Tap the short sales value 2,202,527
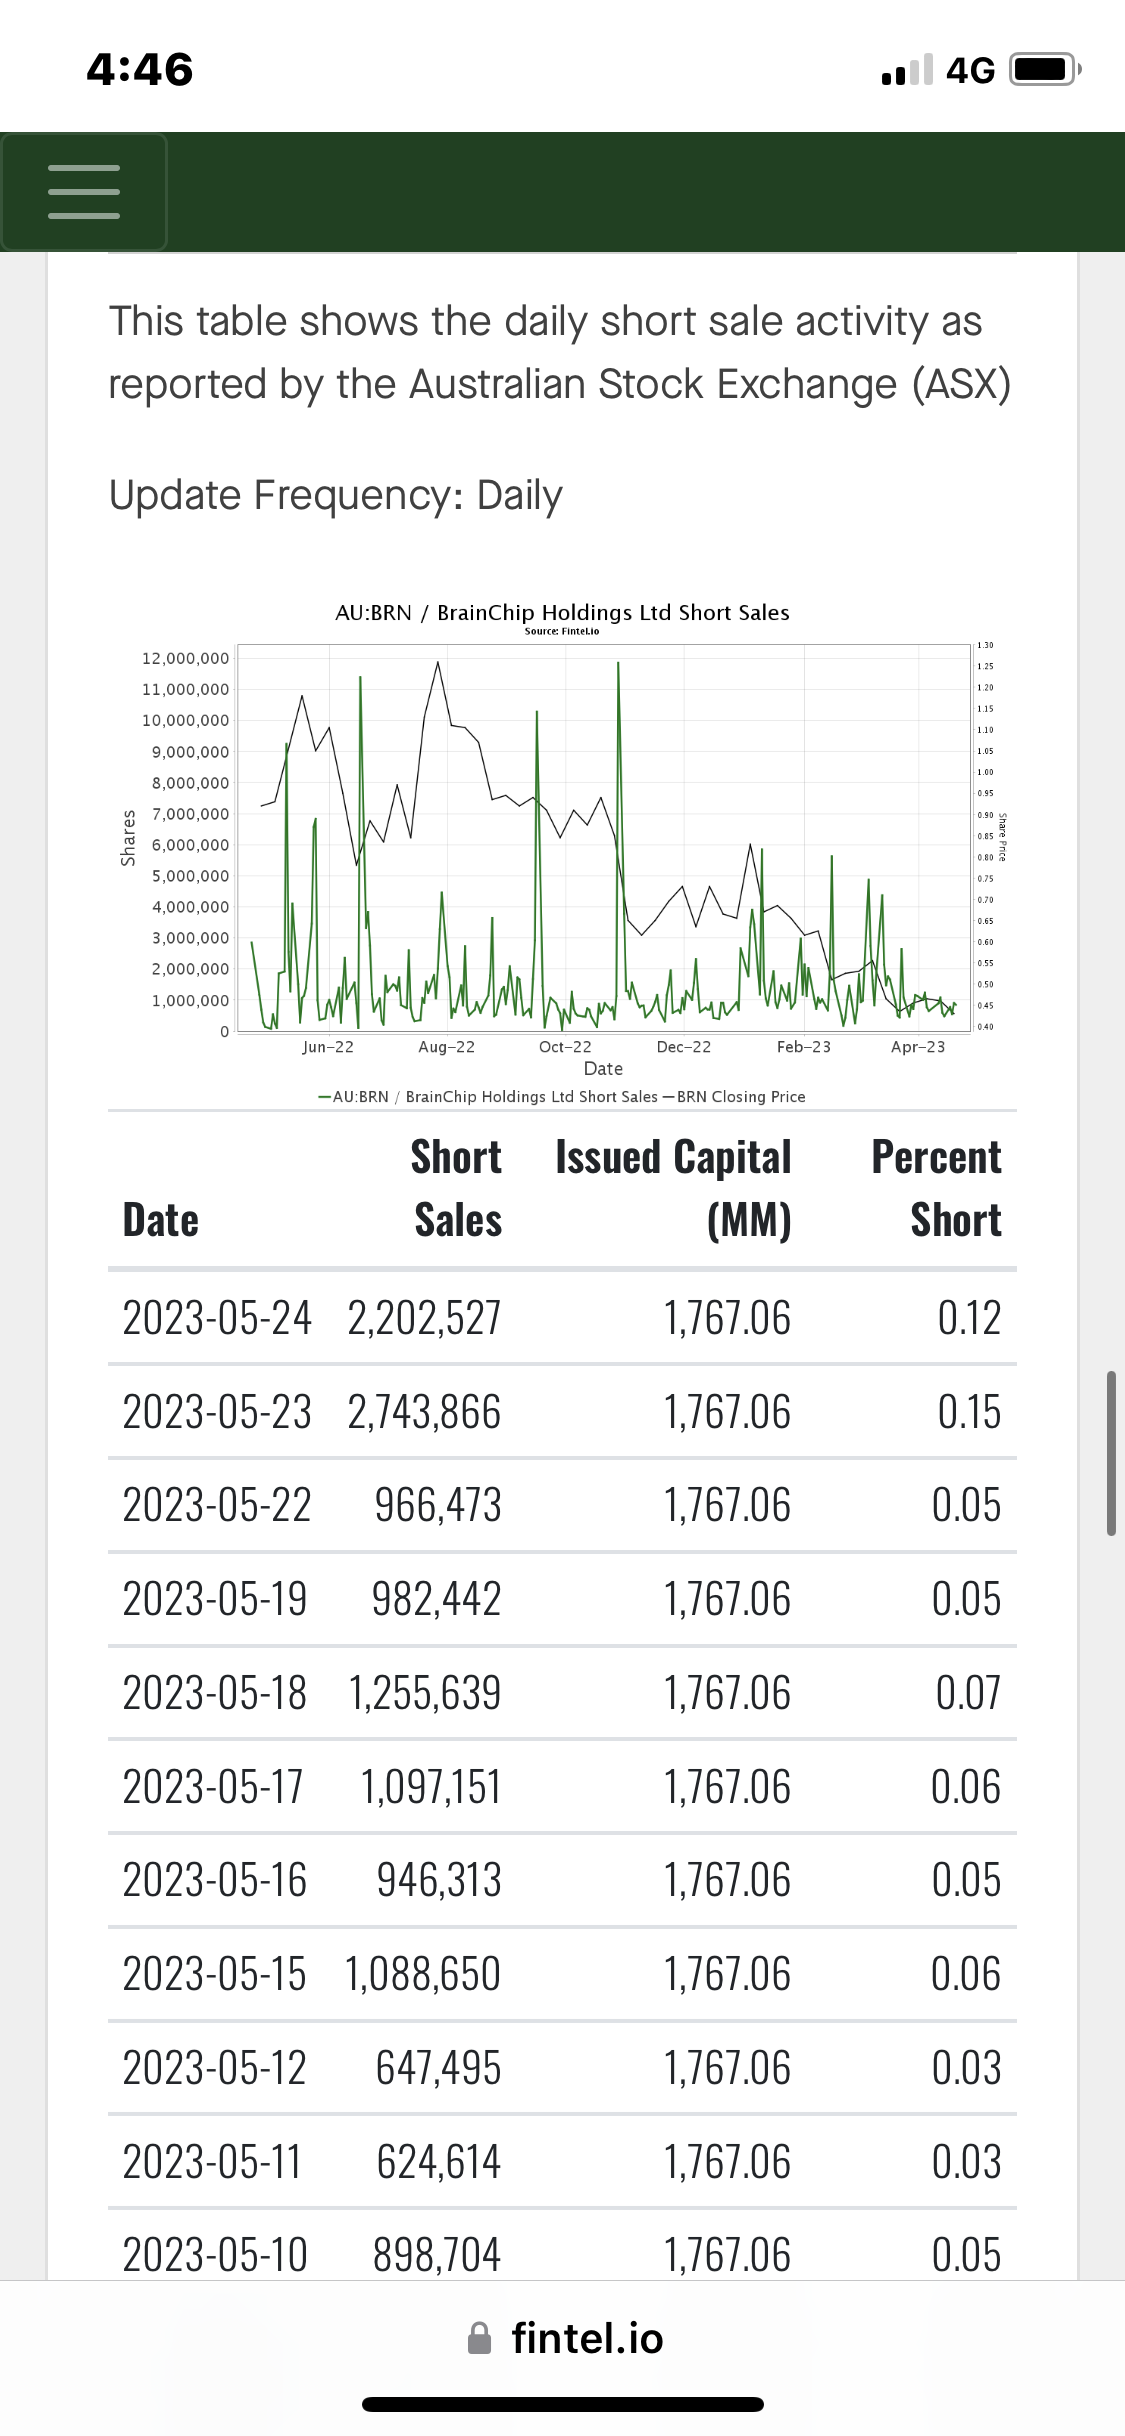Image resolution: width=1125 pixels, height=2436 pixels. tap(424, 1317)
